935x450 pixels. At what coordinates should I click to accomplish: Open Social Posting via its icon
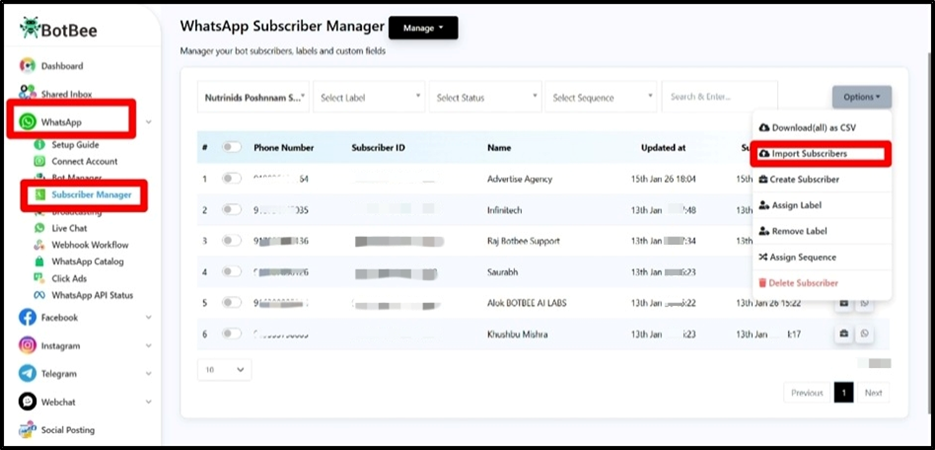coord(28,430)
